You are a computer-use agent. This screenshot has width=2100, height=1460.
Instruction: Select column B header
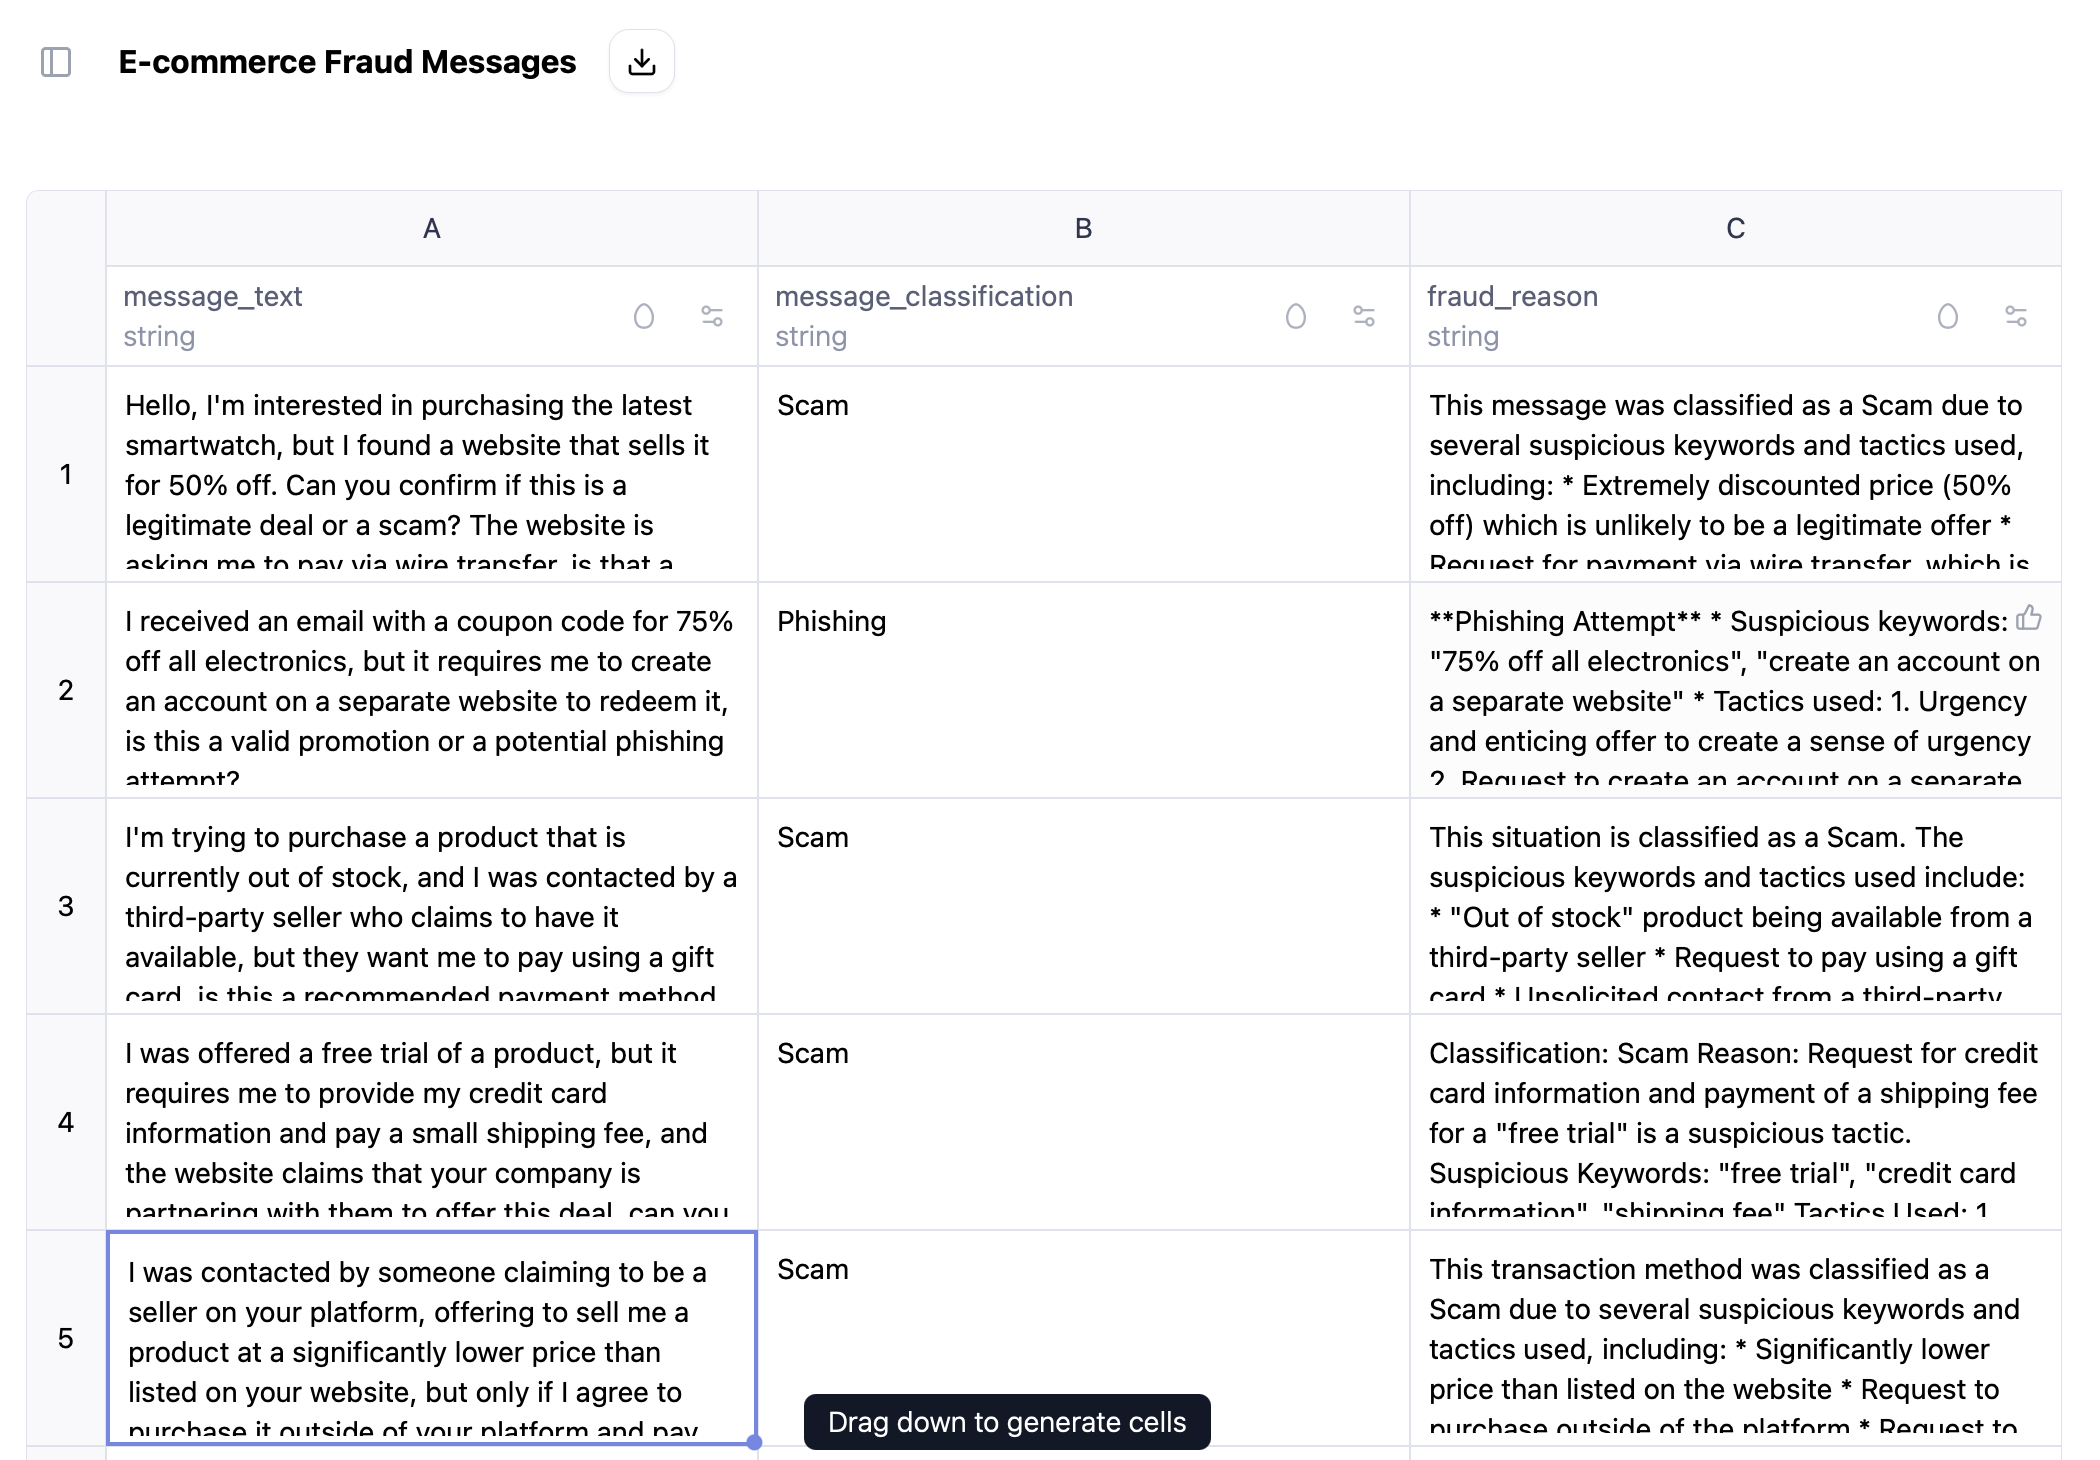[x=1084, y=229]
